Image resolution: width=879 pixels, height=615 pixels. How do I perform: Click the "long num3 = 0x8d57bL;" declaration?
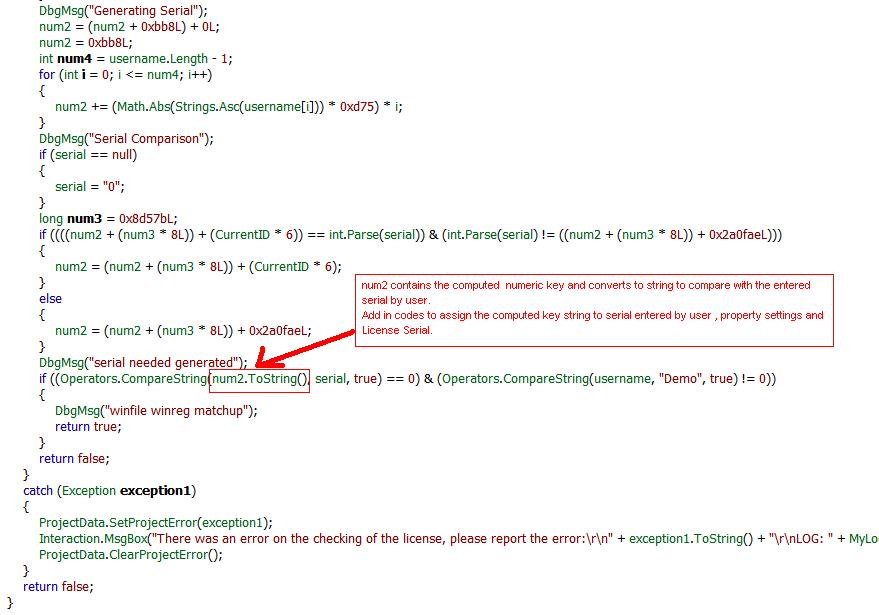[x=108, y=219]
